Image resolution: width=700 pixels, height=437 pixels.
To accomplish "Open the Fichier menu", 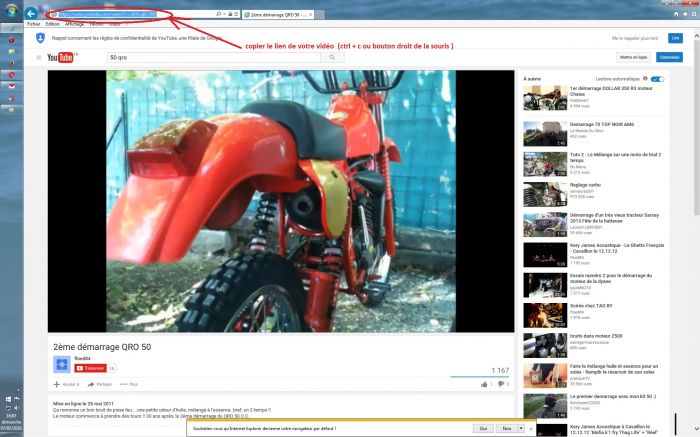I will (33, 24).
